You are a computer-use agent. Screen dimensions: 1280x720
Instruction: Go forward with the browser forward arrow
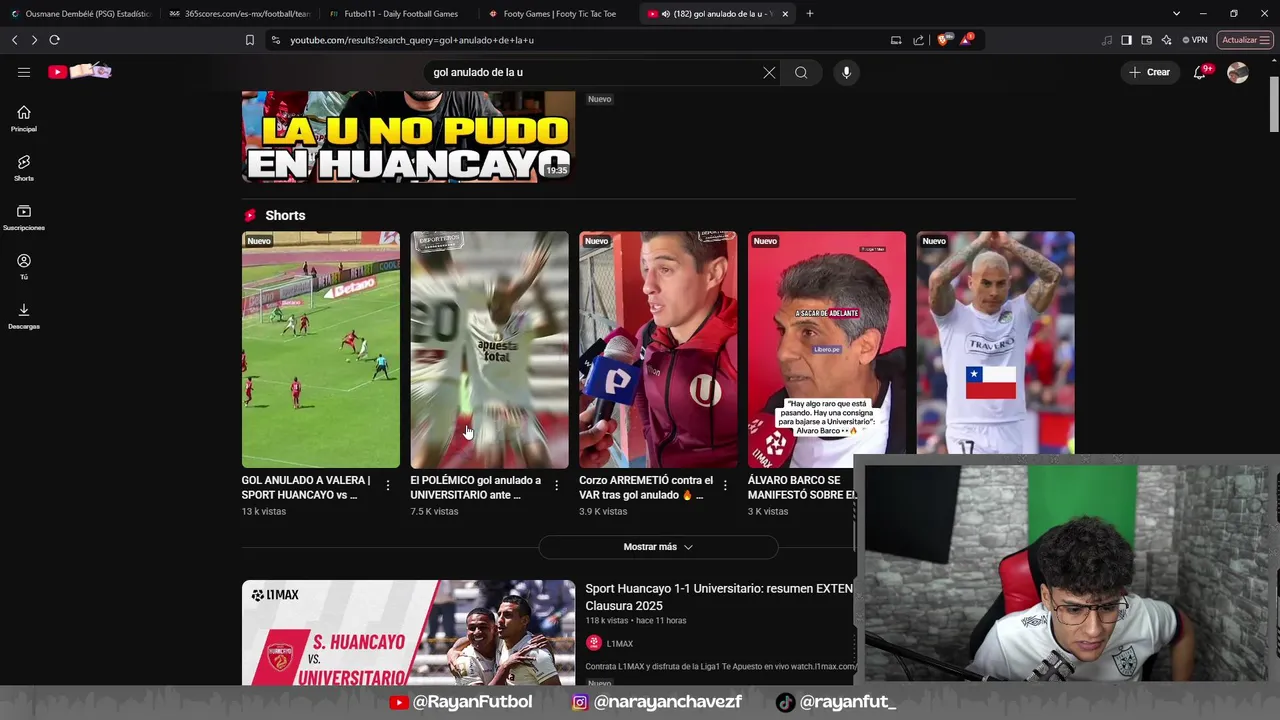[x=33, y=40]
